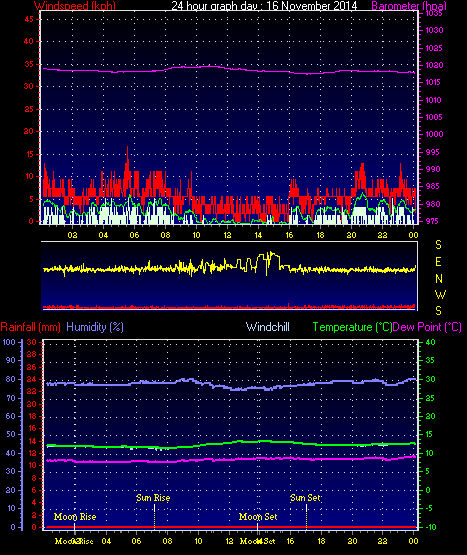The width and height of the screenshot is (467, 555).
Task: Click value 25 on the windspeed axis
Action: tap(29, 109)
